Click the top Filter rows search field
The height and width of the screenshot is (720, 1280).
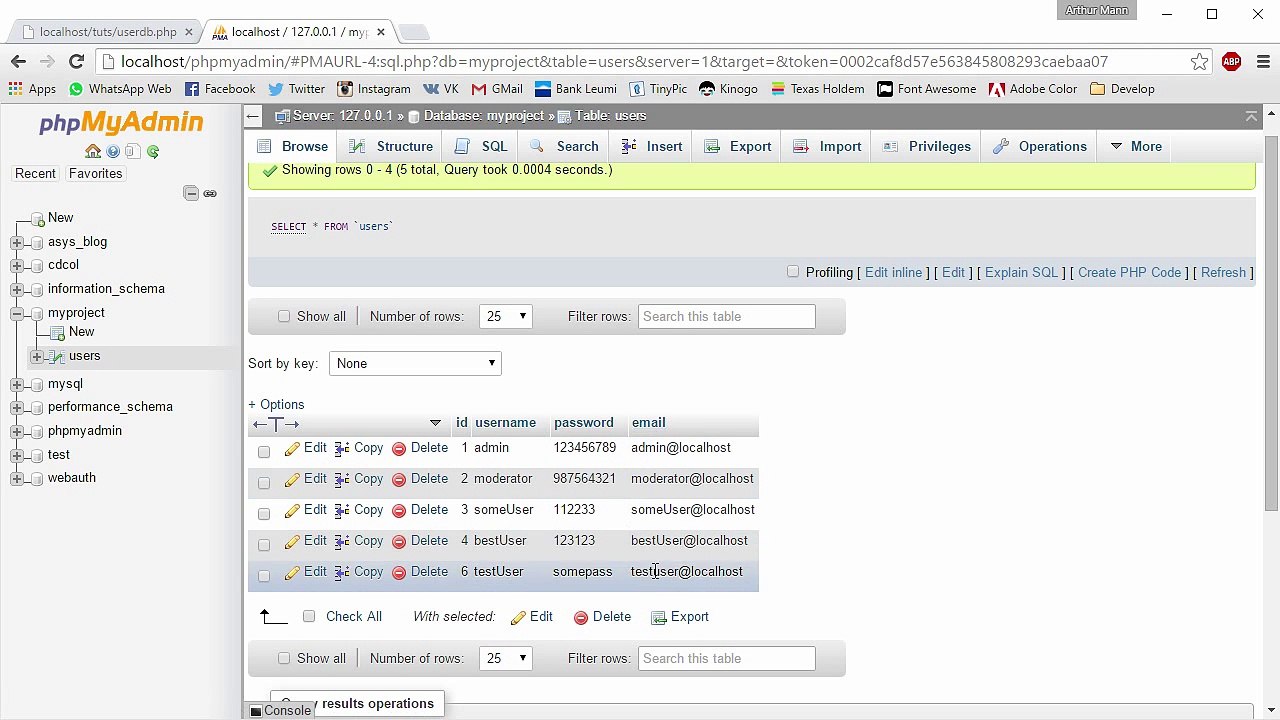point(726,317)
